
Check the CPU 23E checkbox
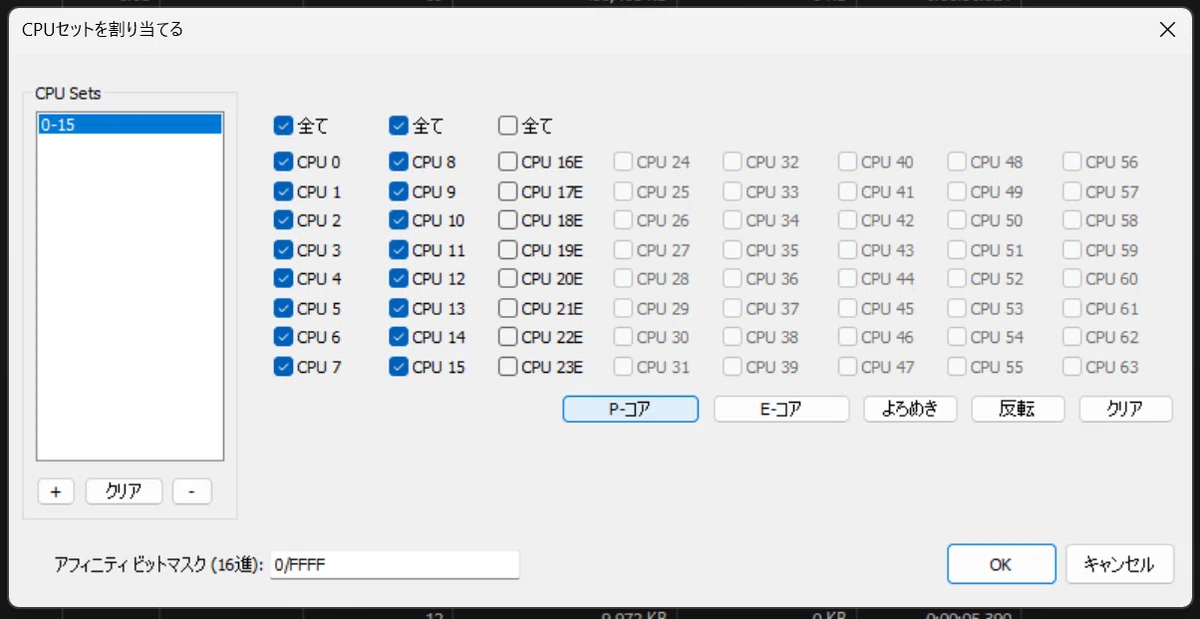(508, 367)
